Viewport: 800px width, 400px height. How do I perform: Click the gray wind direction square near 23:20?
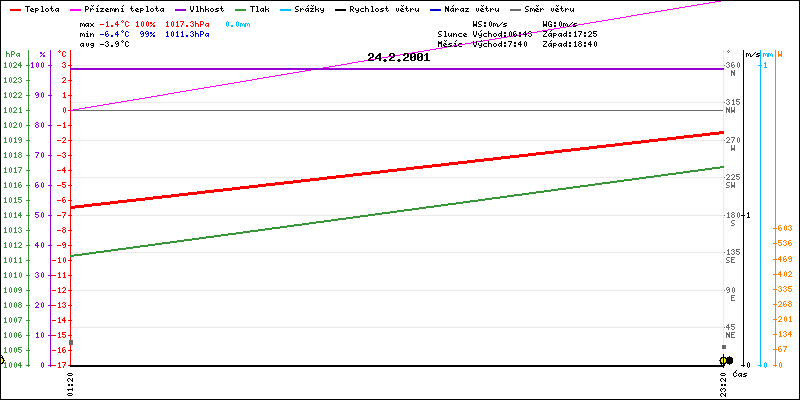click(x=724, y=347)
